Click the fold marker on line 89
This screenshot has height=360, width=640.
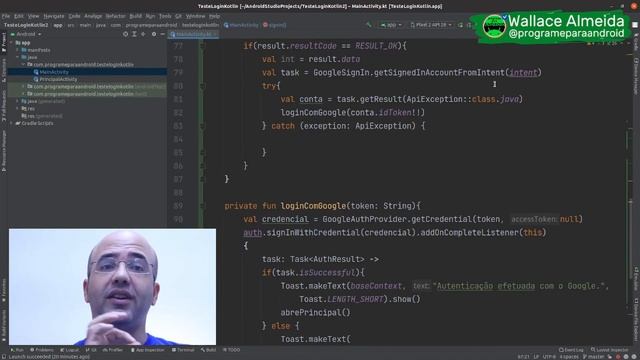point(202,206)
